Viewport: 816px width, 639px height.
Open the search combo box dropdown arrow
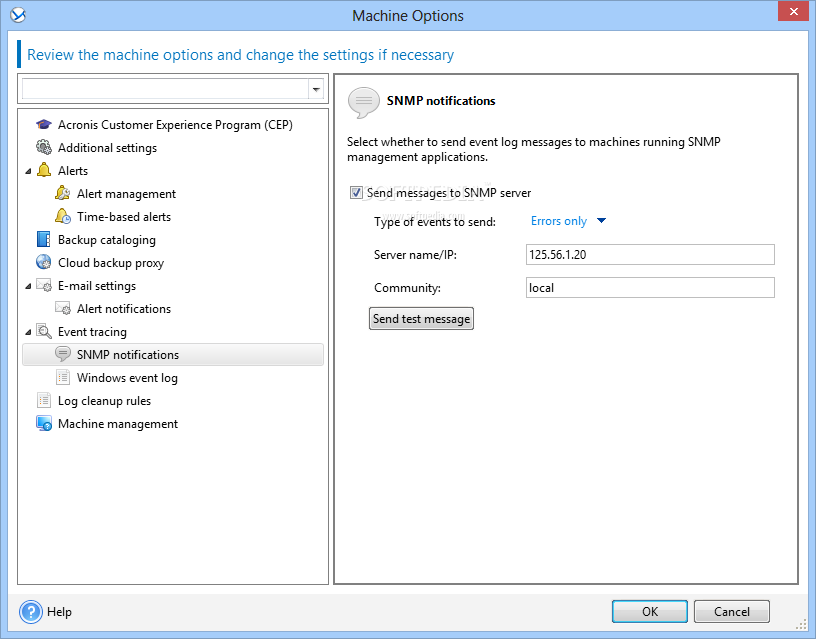click(x=316, y=90)
